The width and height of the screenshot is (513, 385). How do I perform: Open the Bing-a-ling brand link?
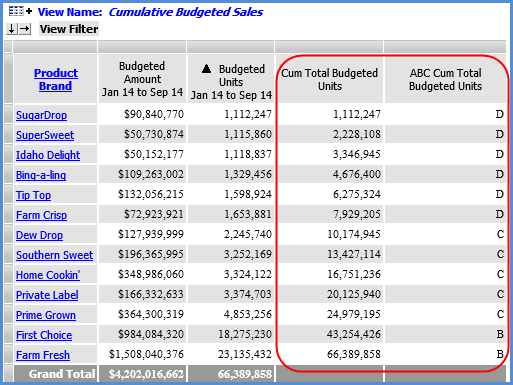[41, 175]
